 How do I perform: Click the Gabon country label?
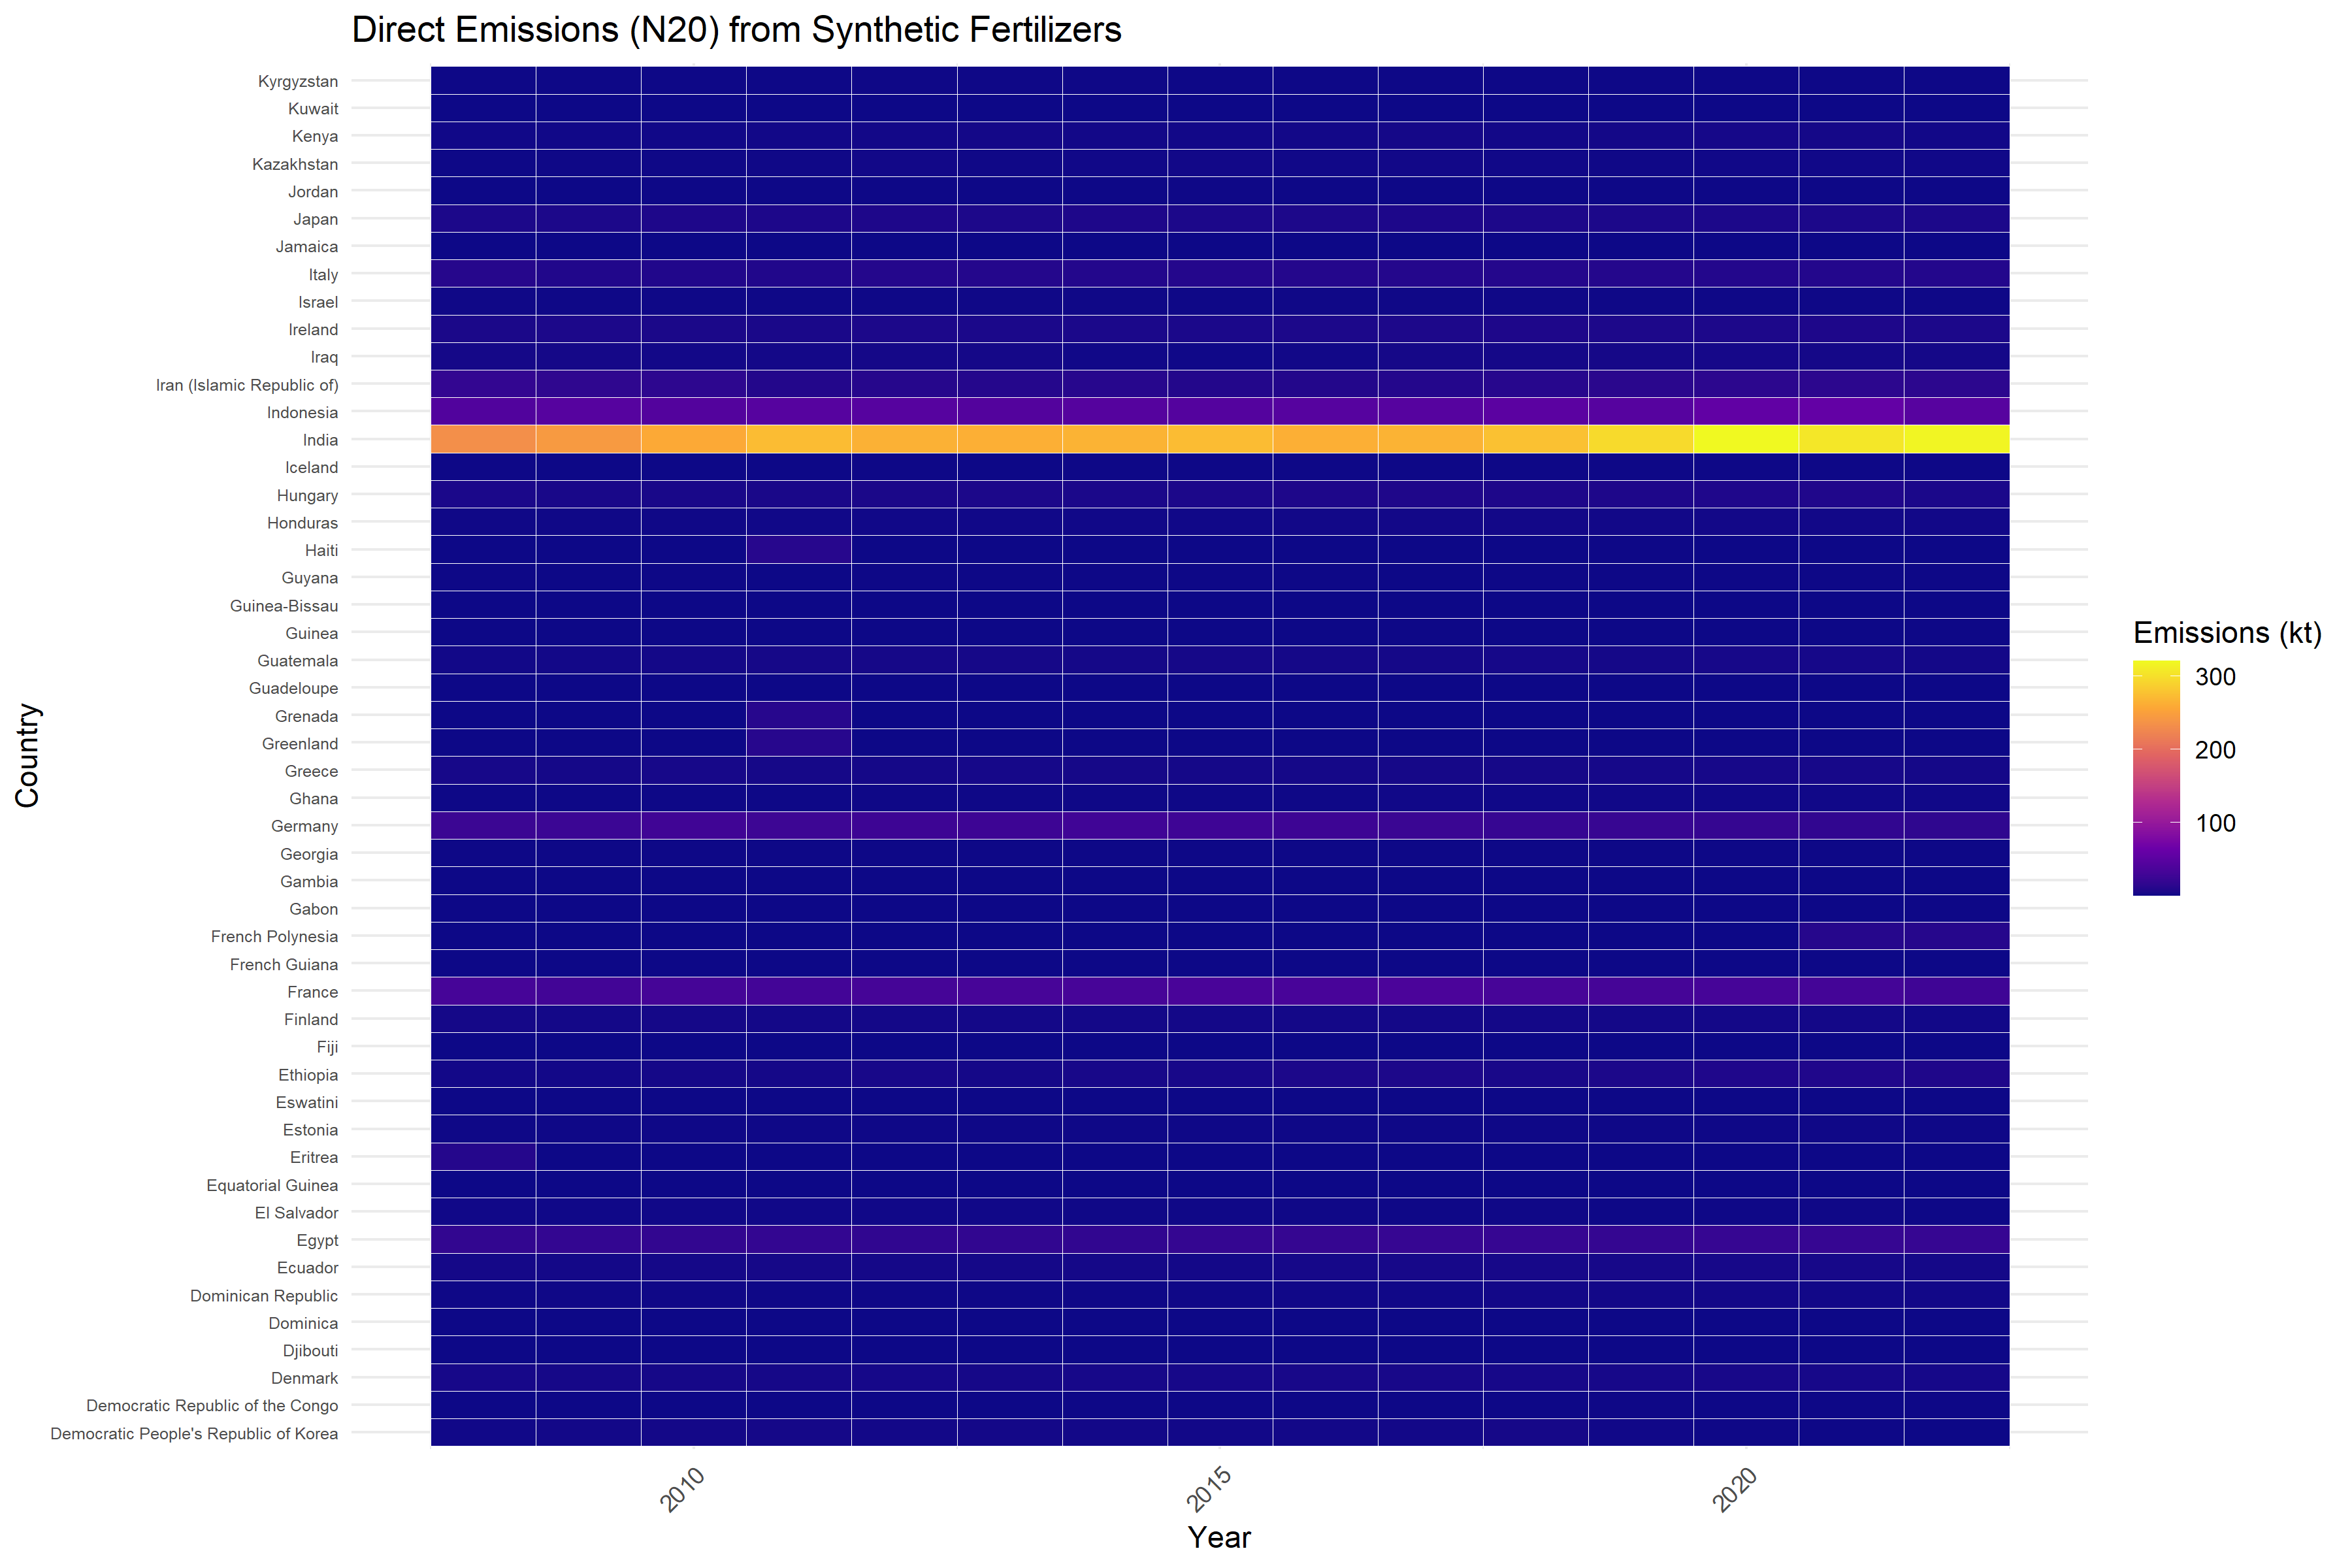[x=313, y=909]
